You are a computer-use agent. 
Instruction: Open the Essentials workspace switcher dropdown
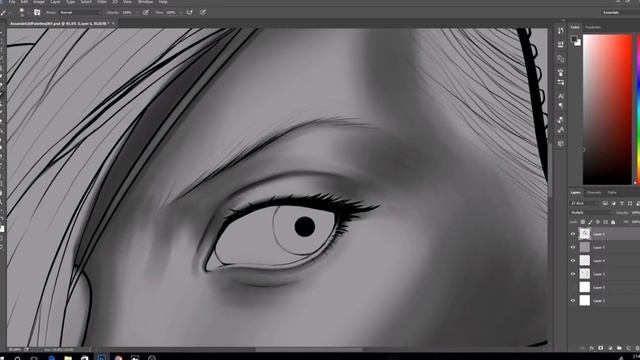click(x=620, y=12)
